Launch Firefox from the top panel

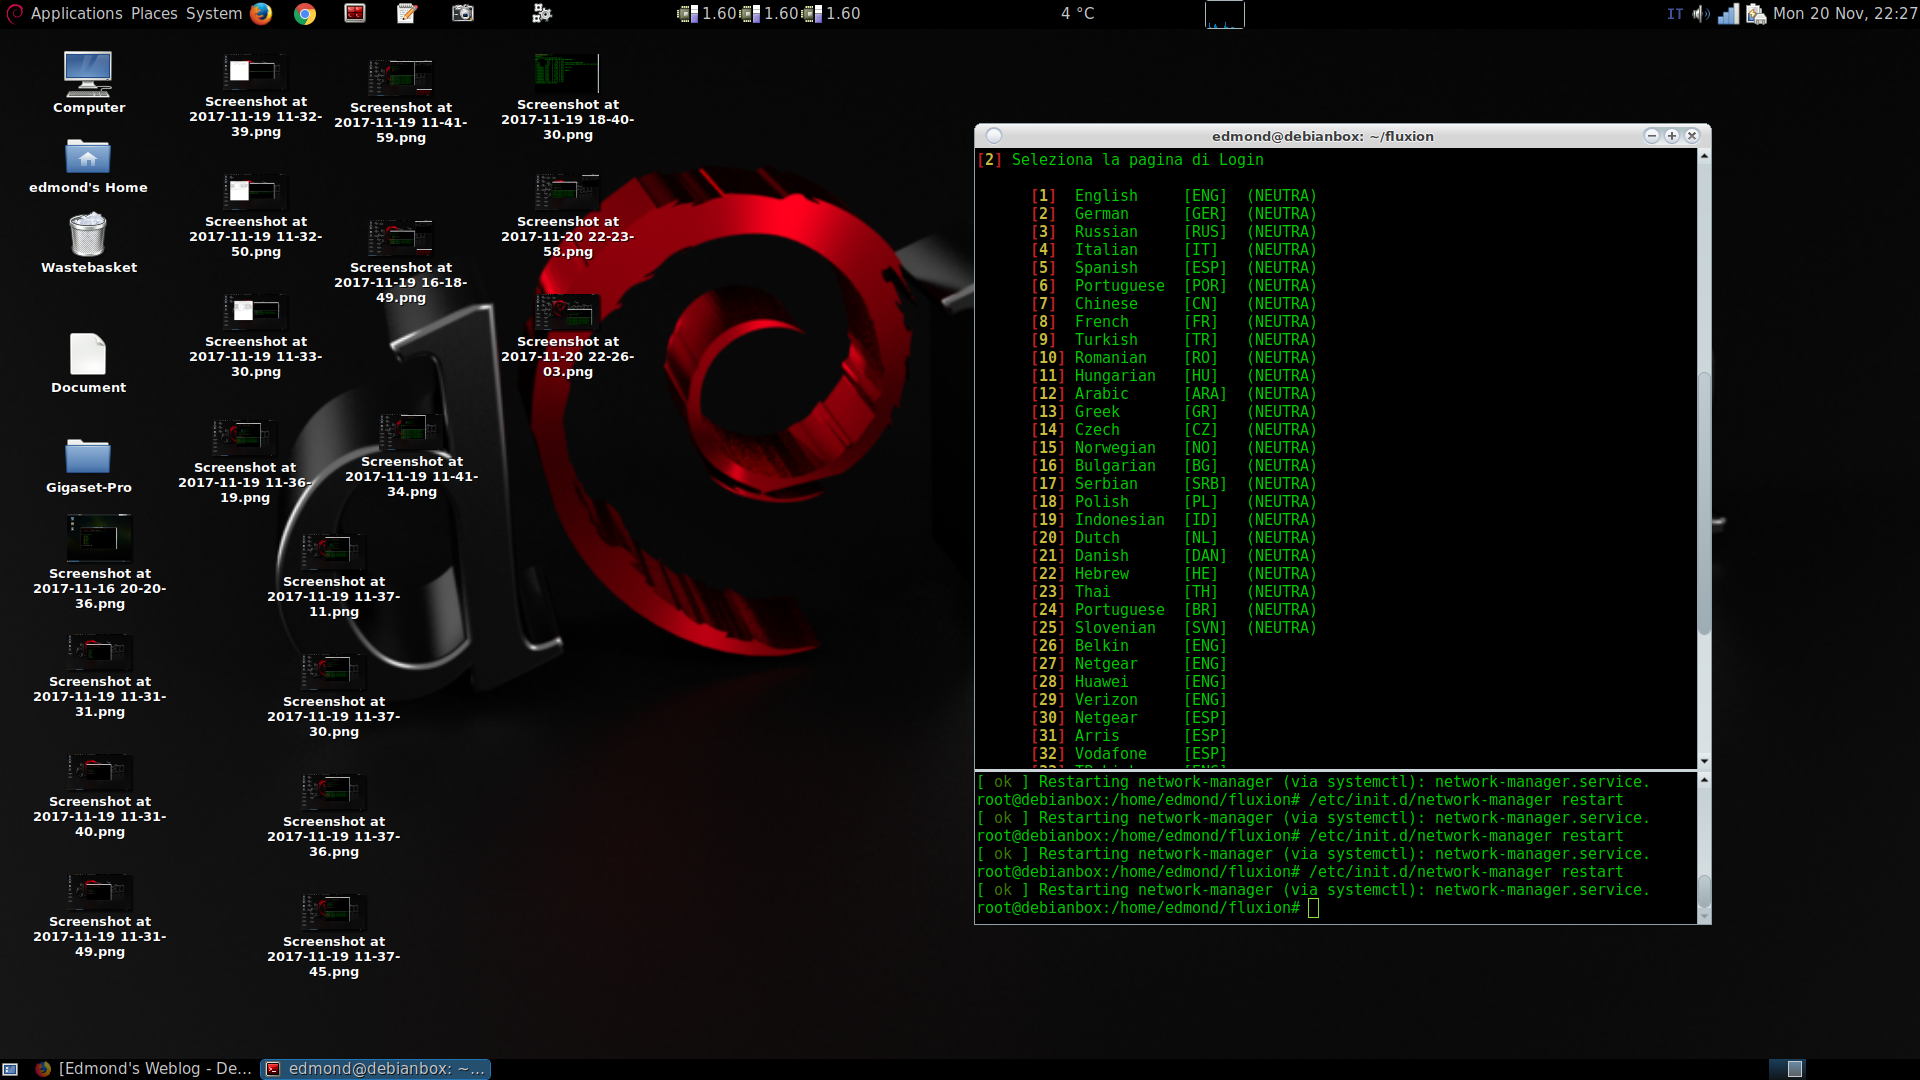[x=261, y=13]
